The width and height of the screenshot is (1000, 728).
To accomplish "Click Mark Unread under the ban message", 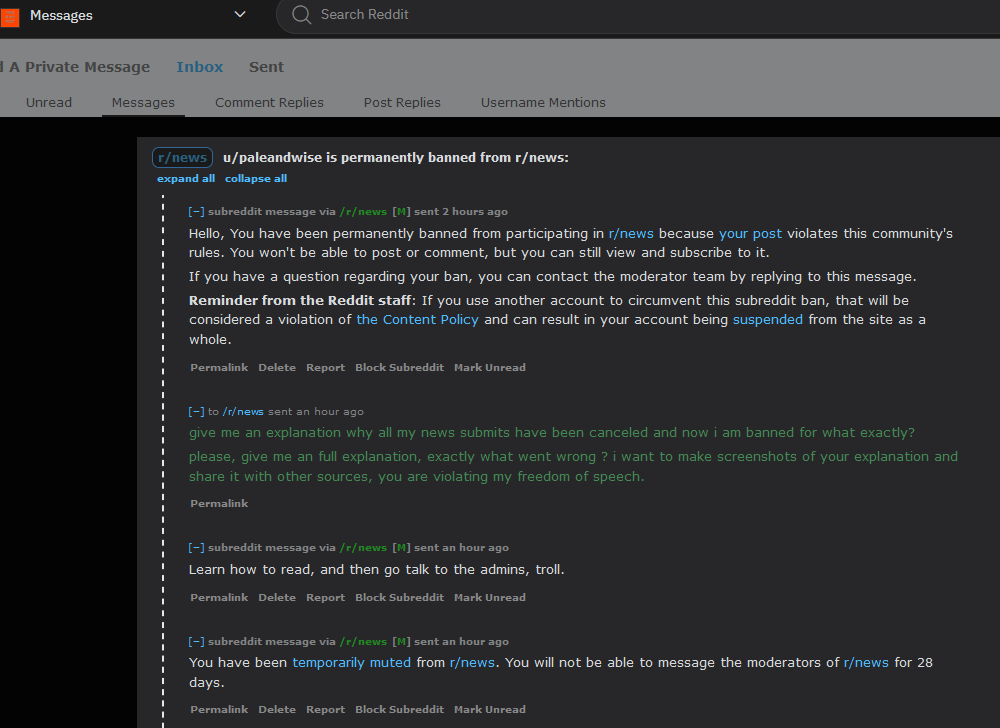I will (490, 367).
